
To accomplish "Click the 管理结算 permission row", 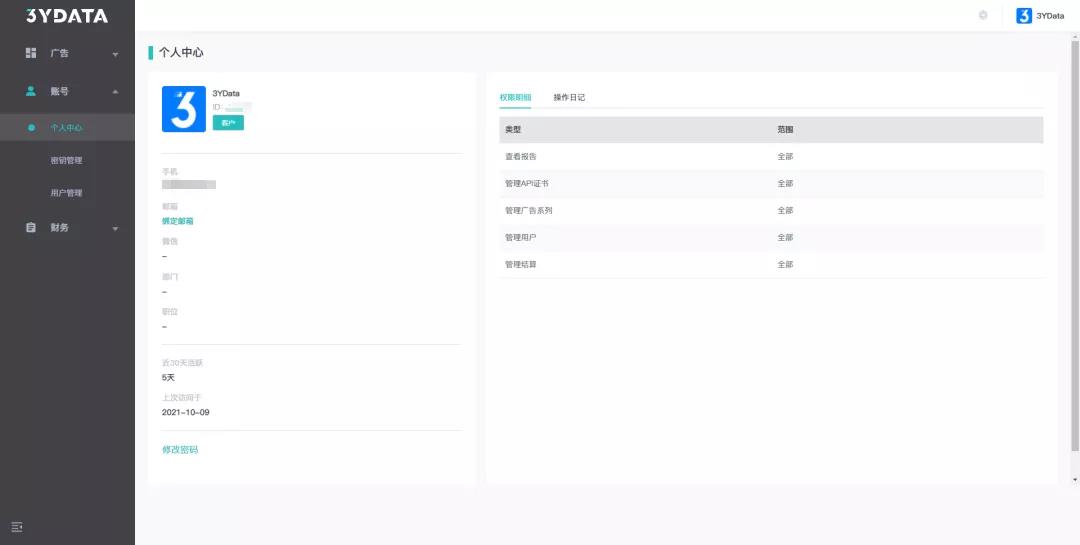I will coord(771,264).
